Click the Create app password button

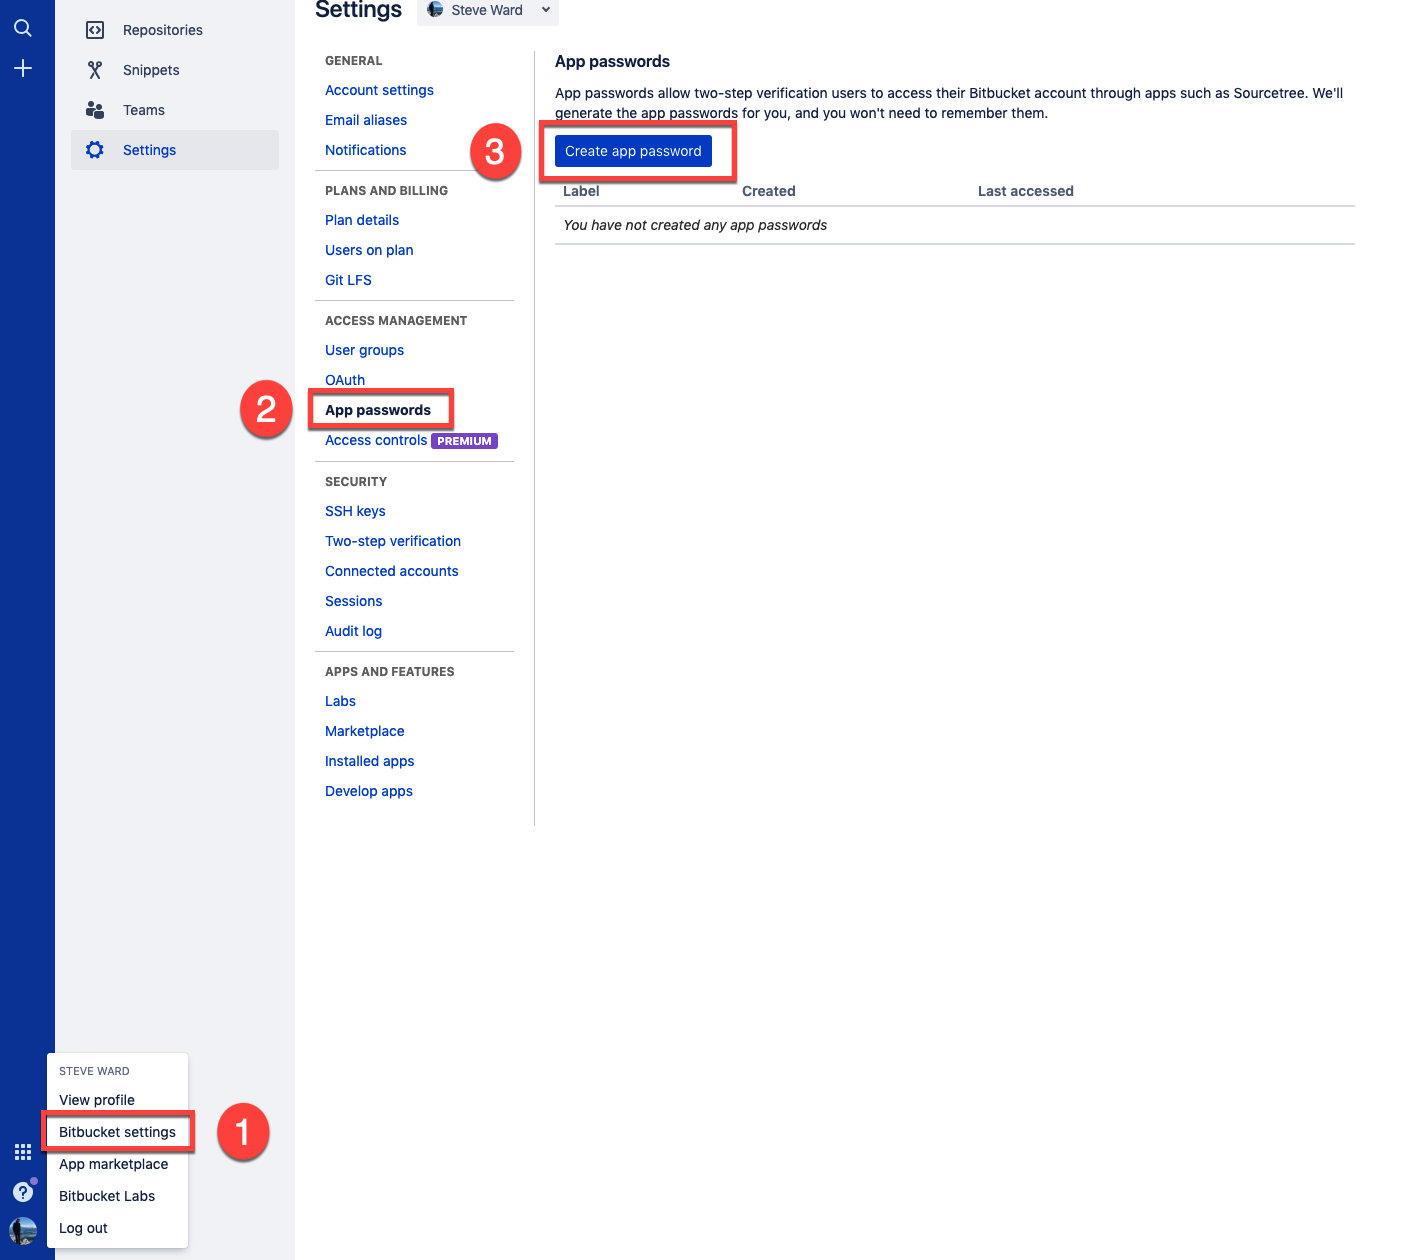(633, 151)
